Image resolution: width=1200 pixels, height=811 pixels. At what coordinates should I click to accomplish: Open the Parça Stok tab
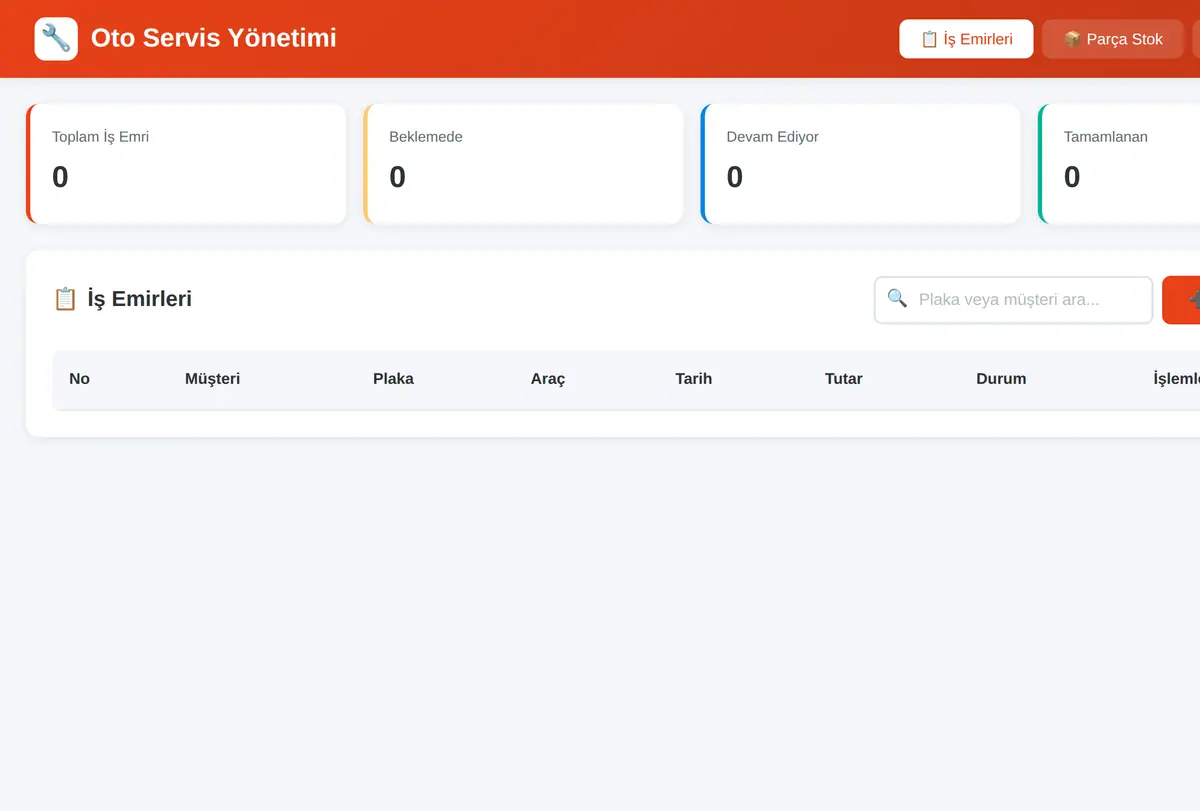[x=1113, y=39]
